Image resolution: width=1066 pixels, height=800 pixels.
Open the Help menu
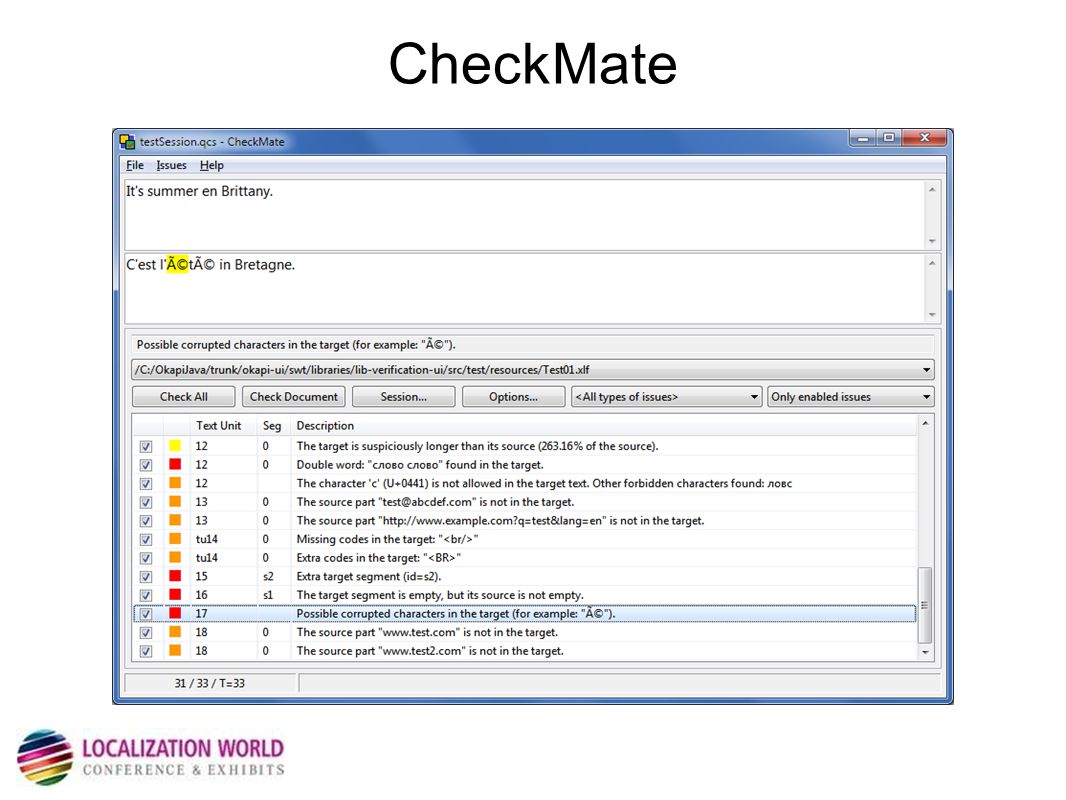(x=211, y=165)
